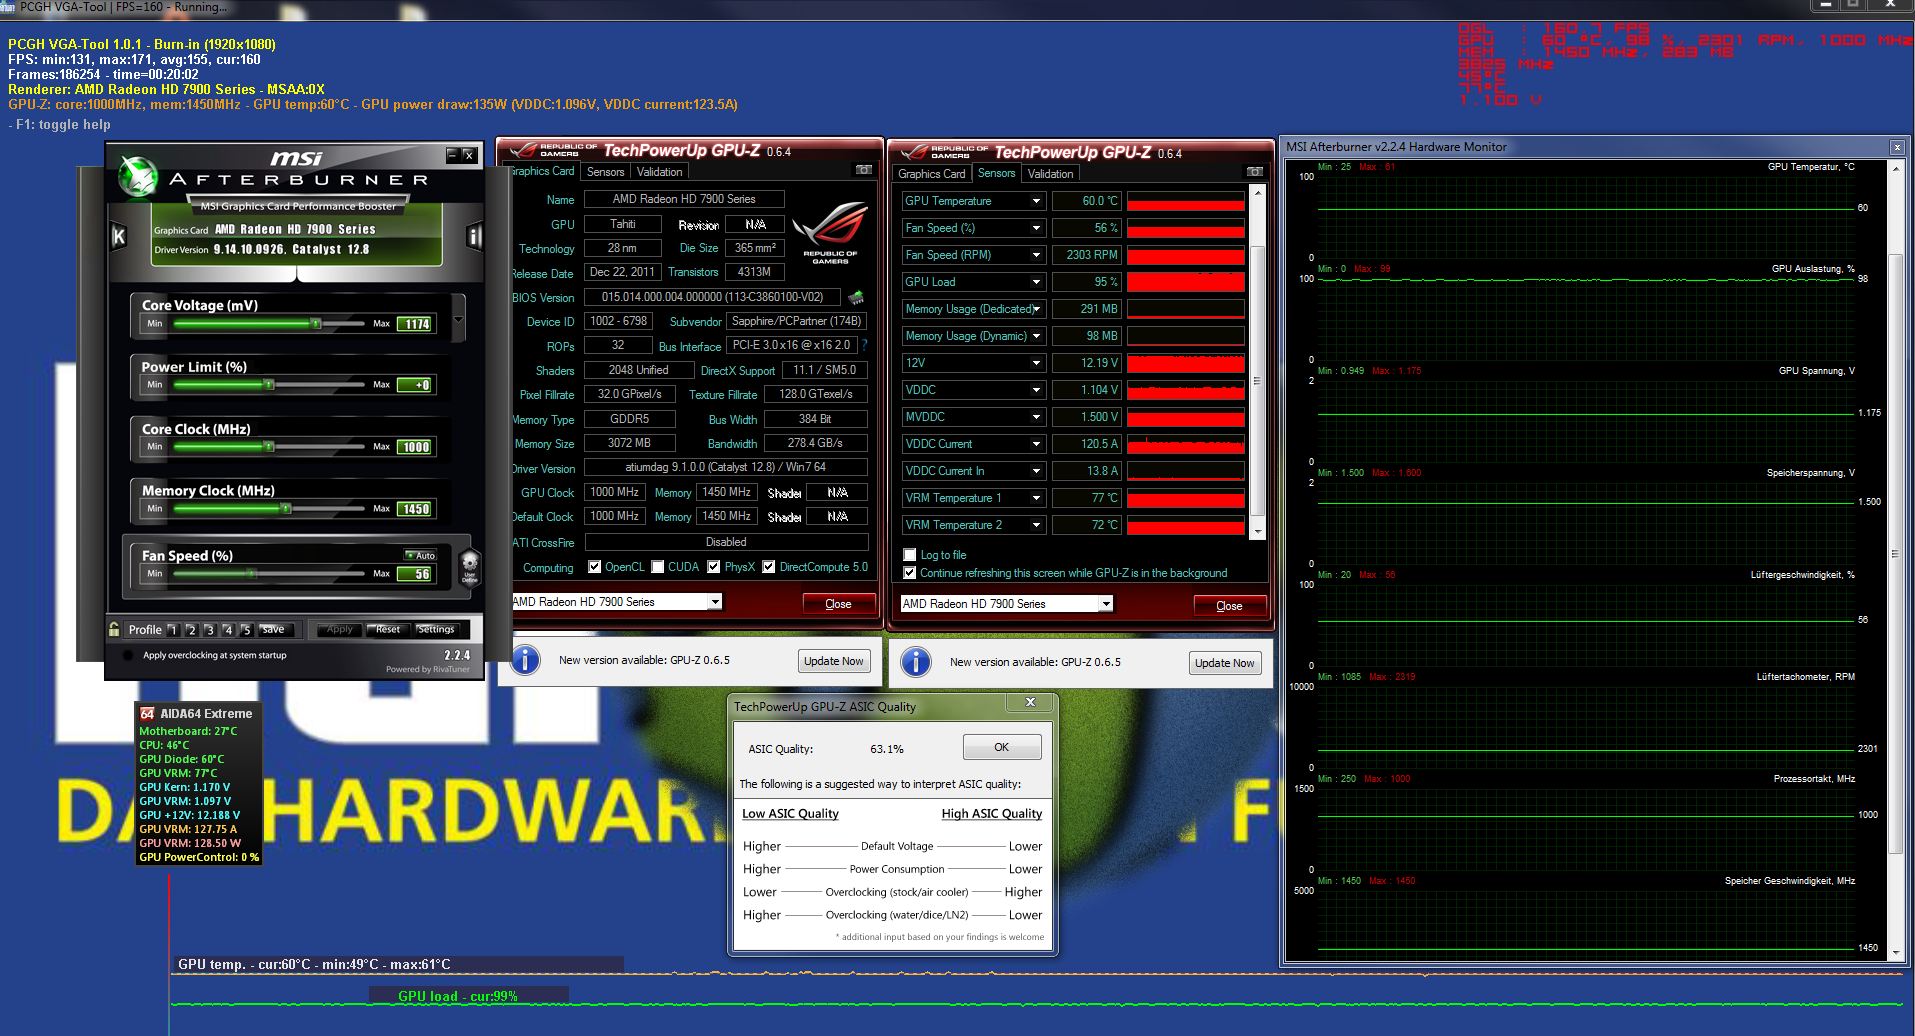Click the Core Clock slider handle
Image resolution: width=1915 pixels, height=1036 pixels.
(268, 446)
